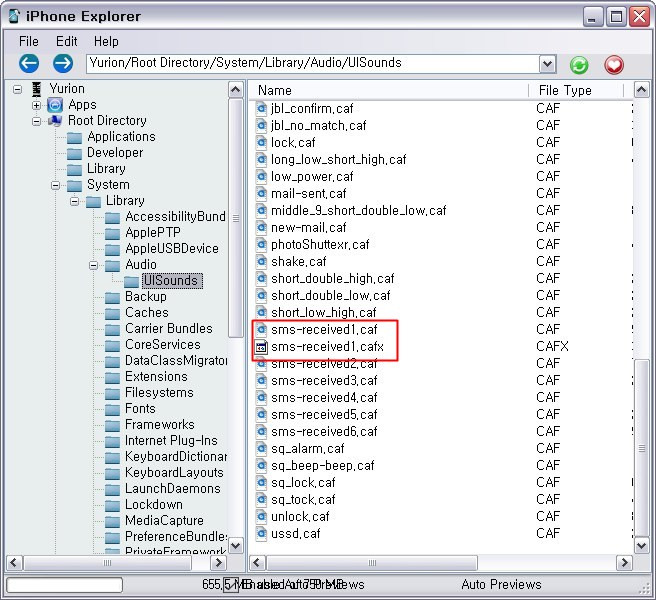Click the unlock.caf file icon
This screenshot has height=600, width=656.
261,517
